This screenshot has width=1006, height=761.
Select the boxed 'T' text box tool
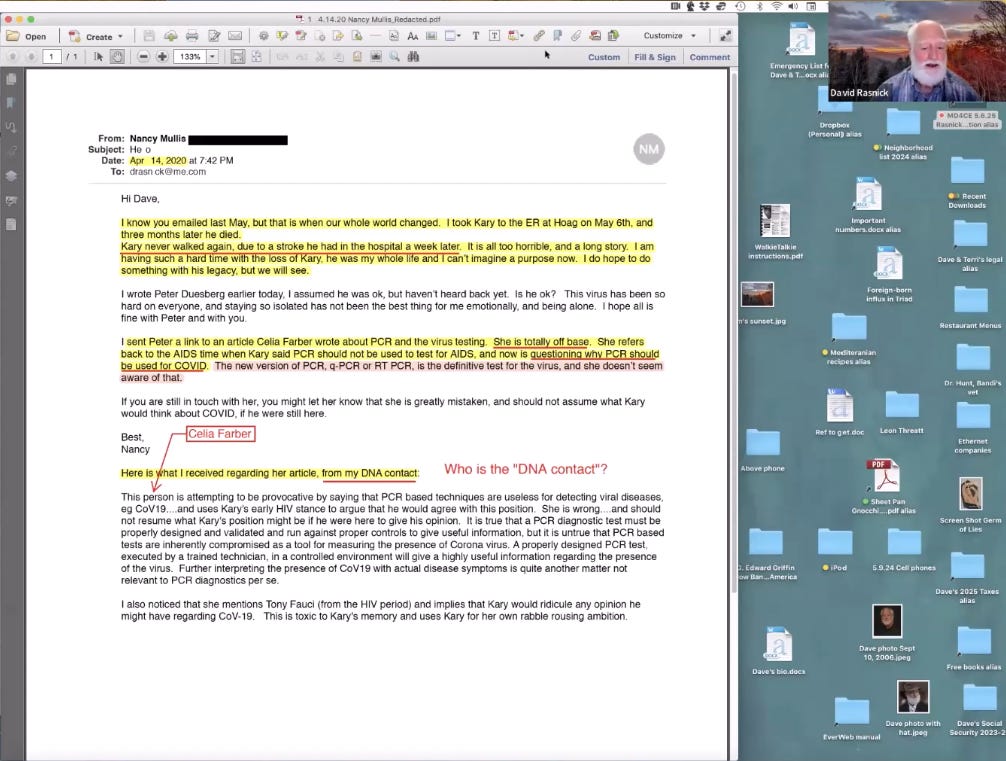494,36
